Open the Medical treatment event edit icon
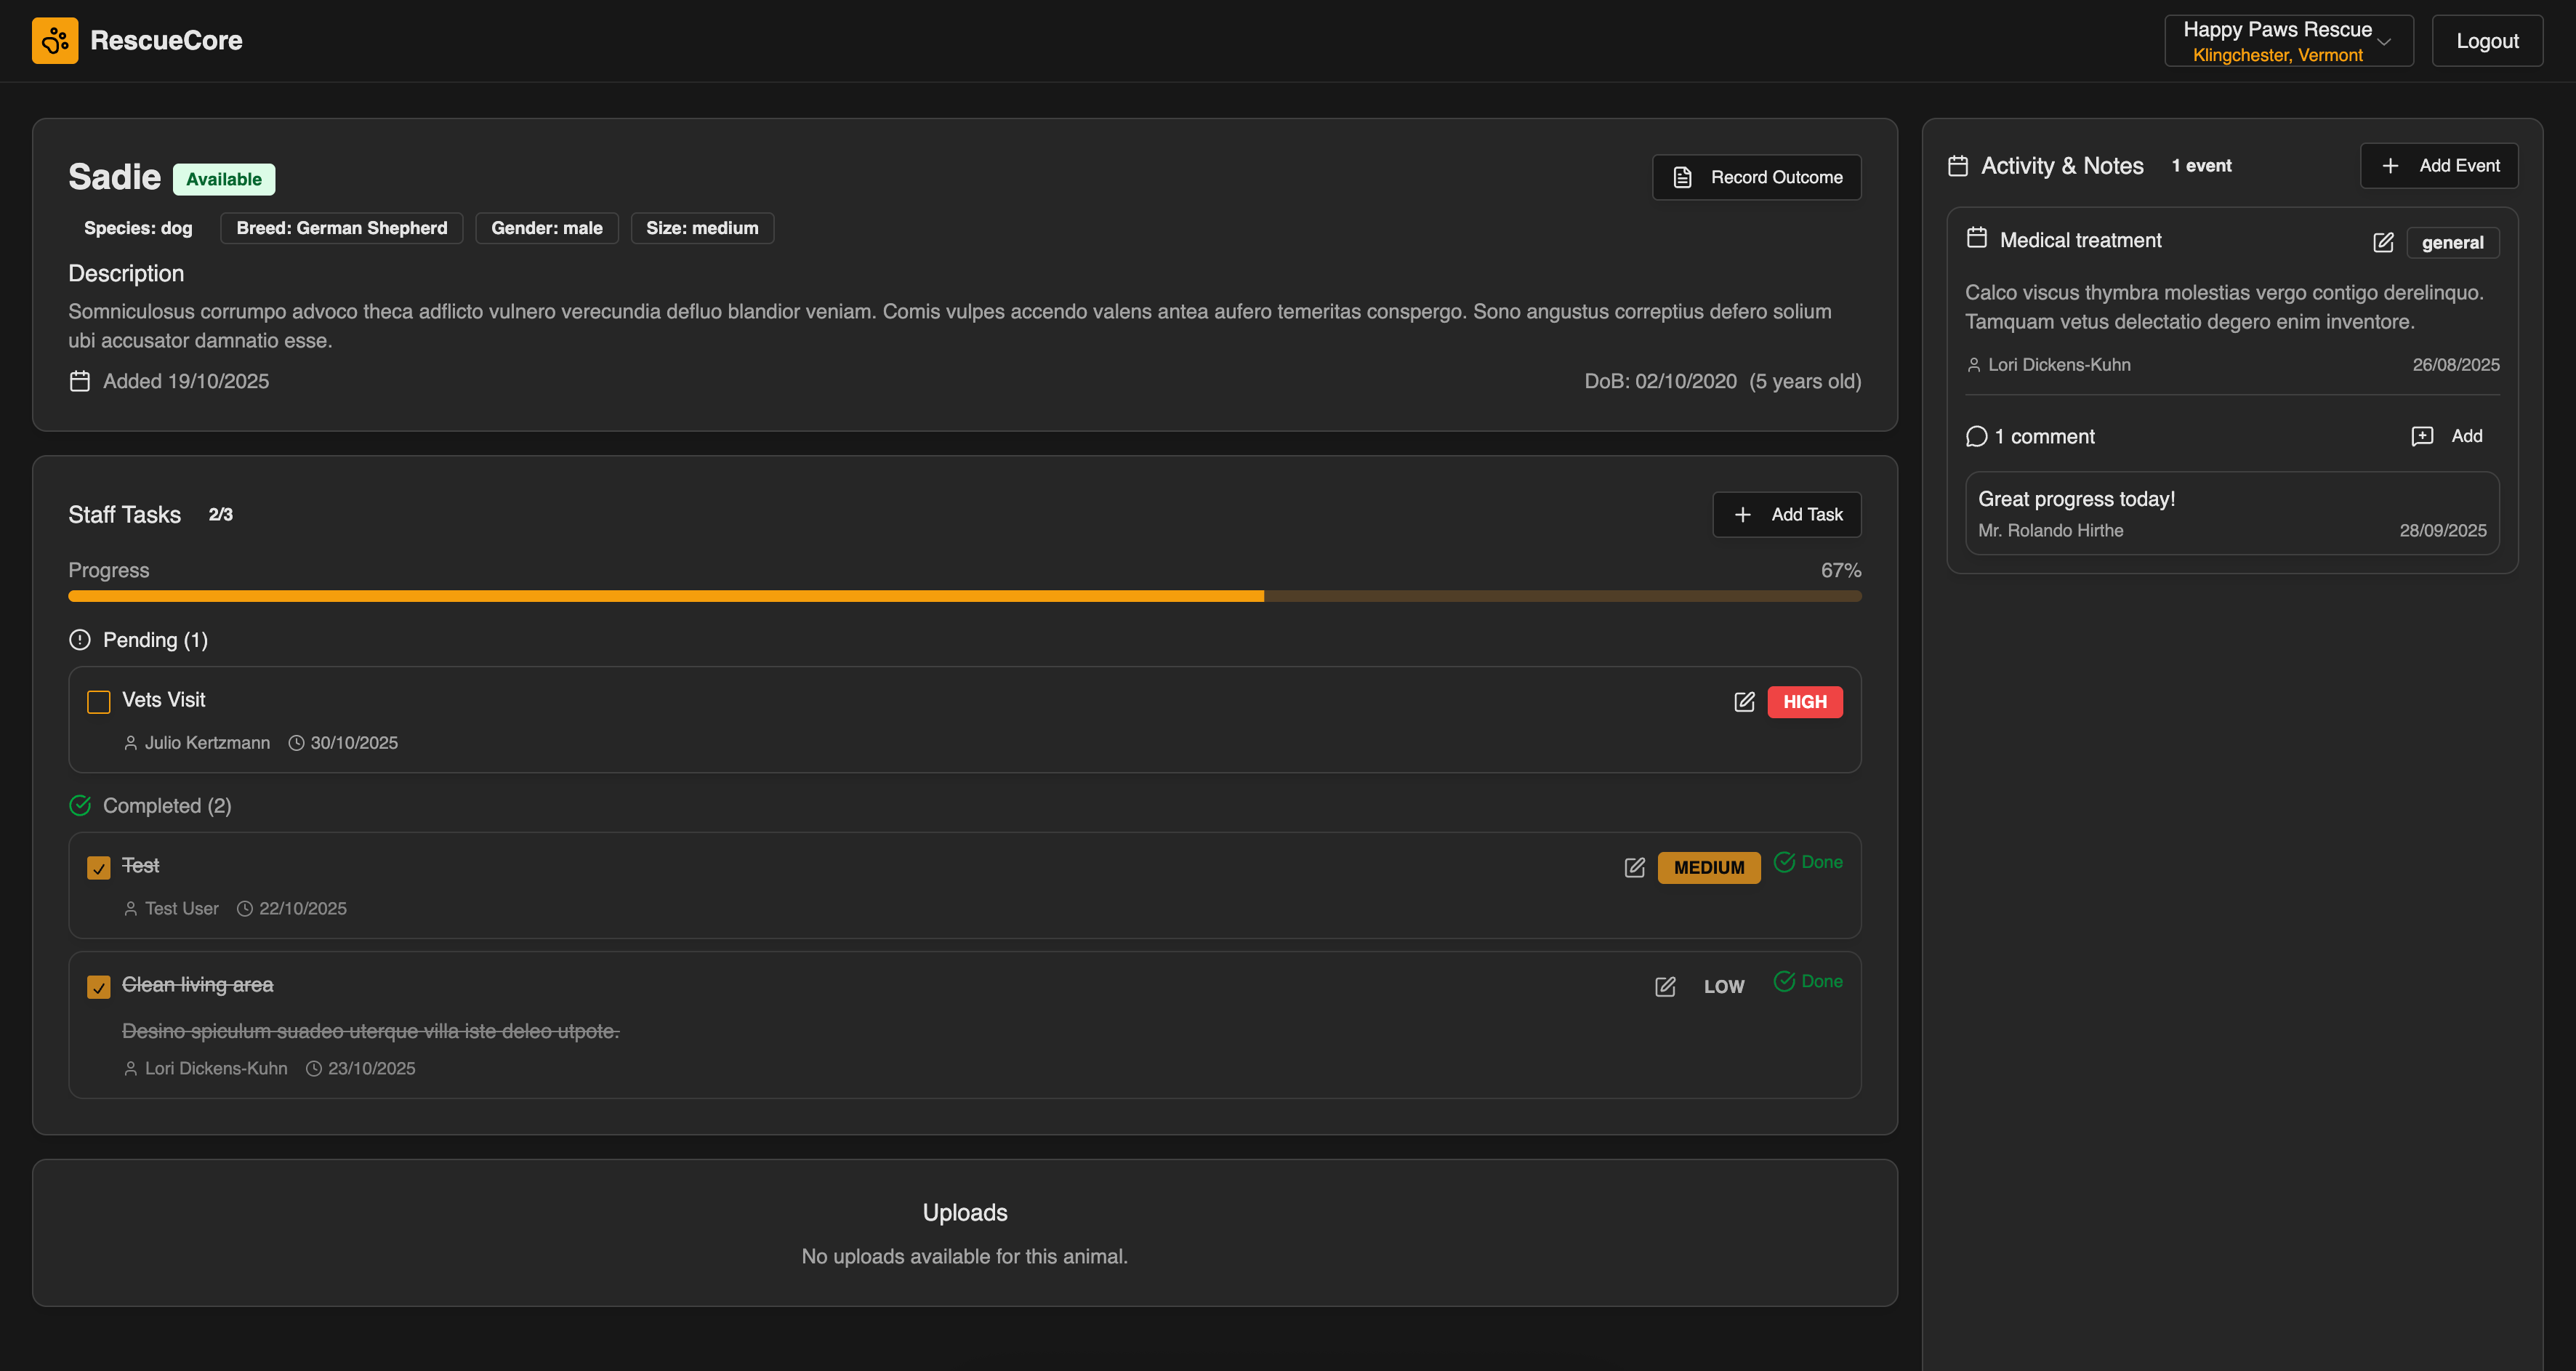The image size is (2576, 1371). (2383, 242)
